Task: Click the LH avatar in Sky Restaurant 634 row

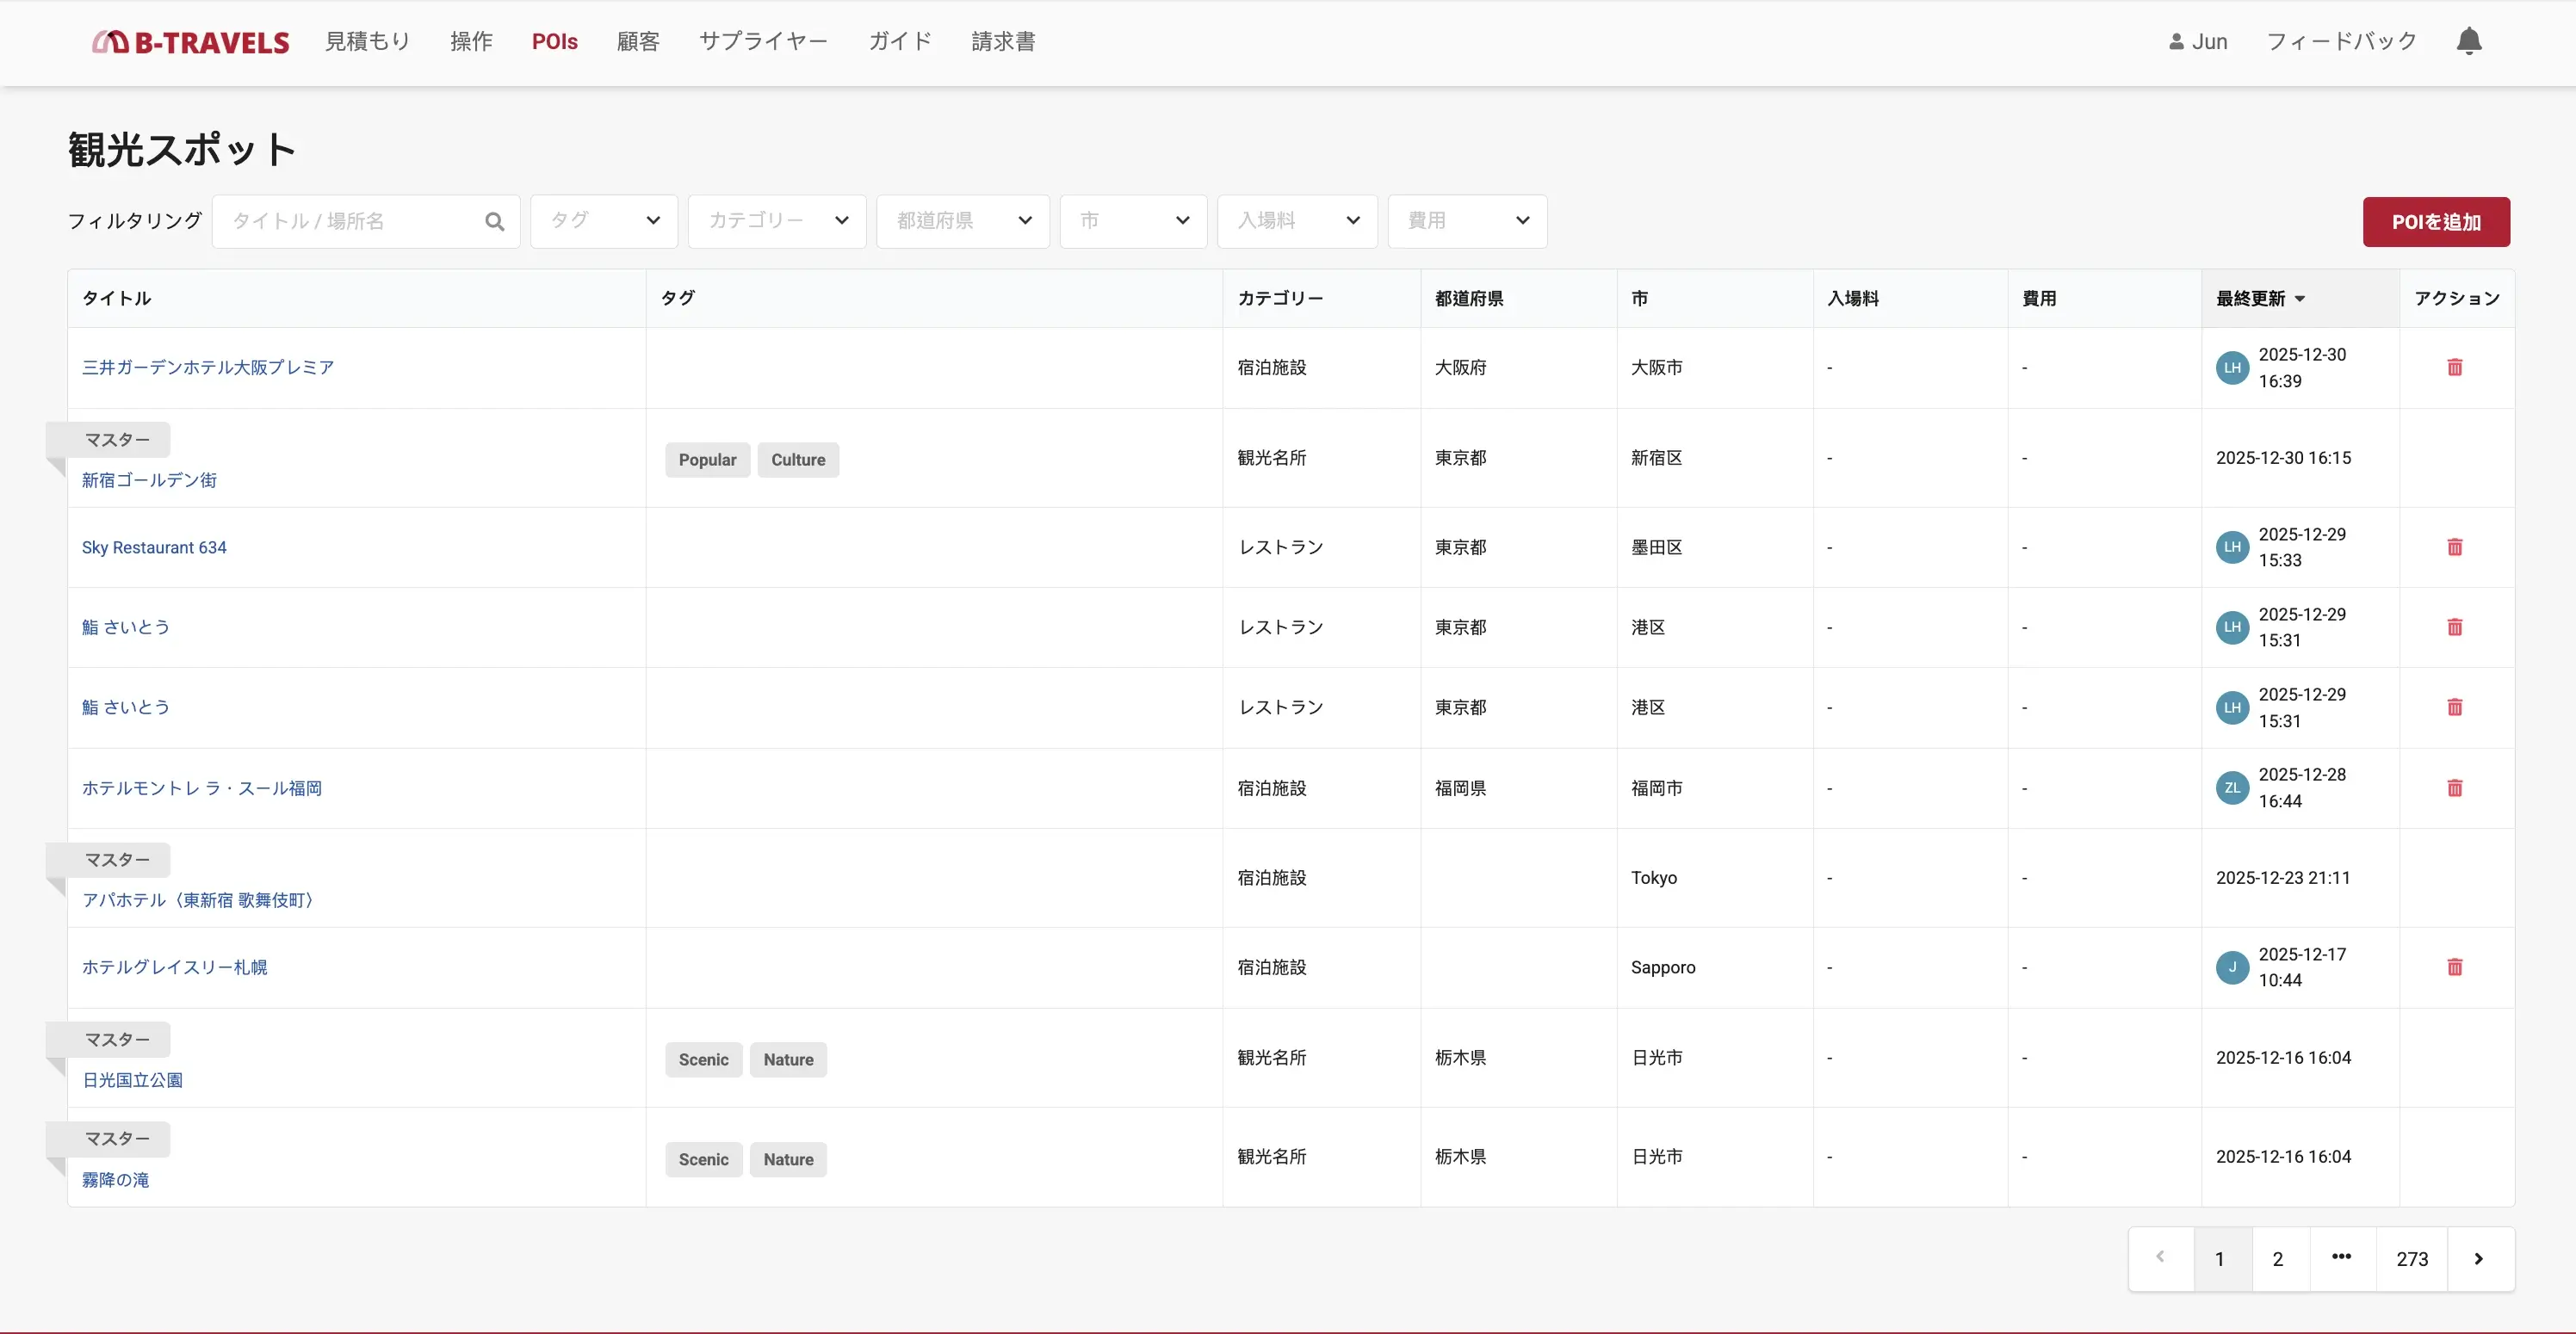Action: (2232, 547)
